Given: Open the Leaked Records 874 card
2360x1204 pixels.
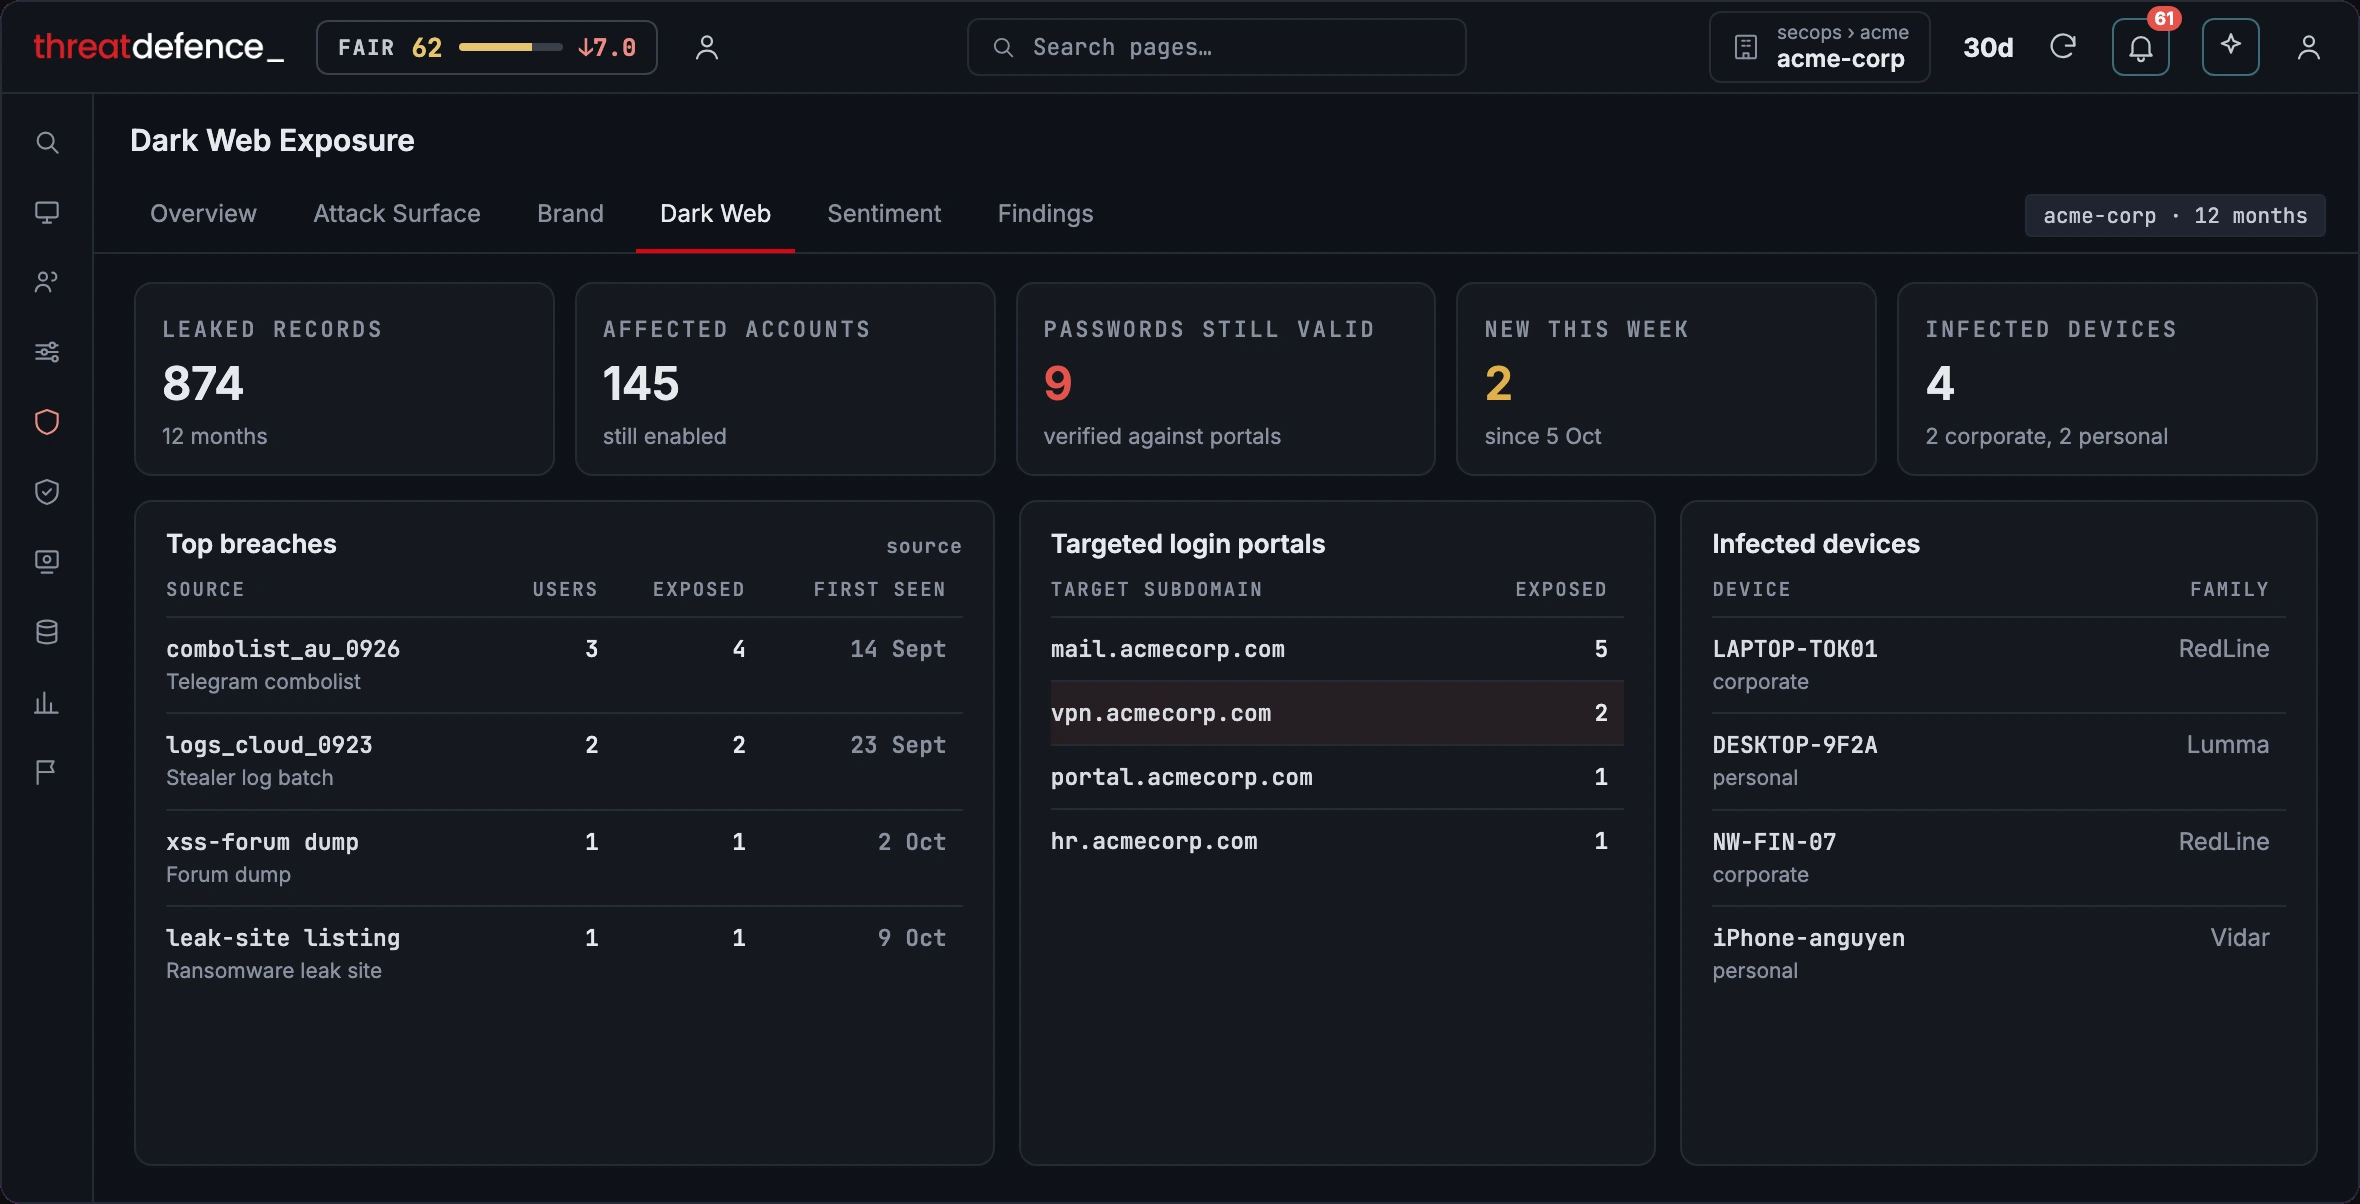Looking at the screenshot, I should pos(344,379).
